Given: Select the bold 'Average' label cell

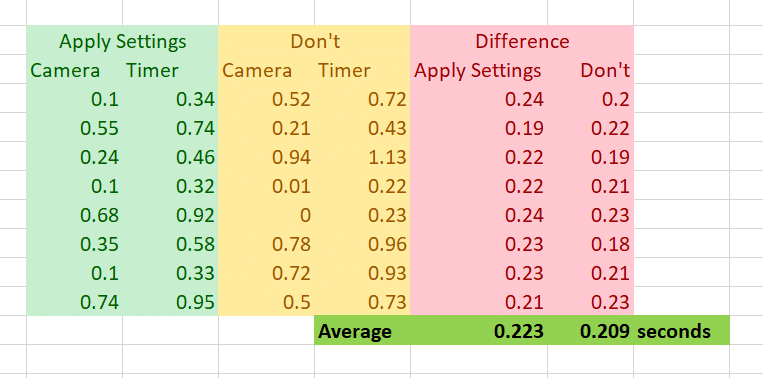Looking at the screenshot, I should click(x=363, y=331).
